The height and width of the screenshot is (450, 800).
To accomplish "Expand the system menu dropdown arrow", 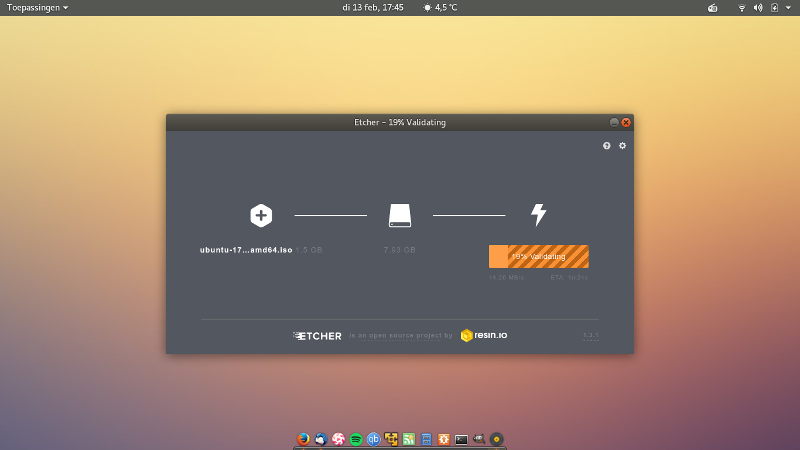I will click(788, 8).
